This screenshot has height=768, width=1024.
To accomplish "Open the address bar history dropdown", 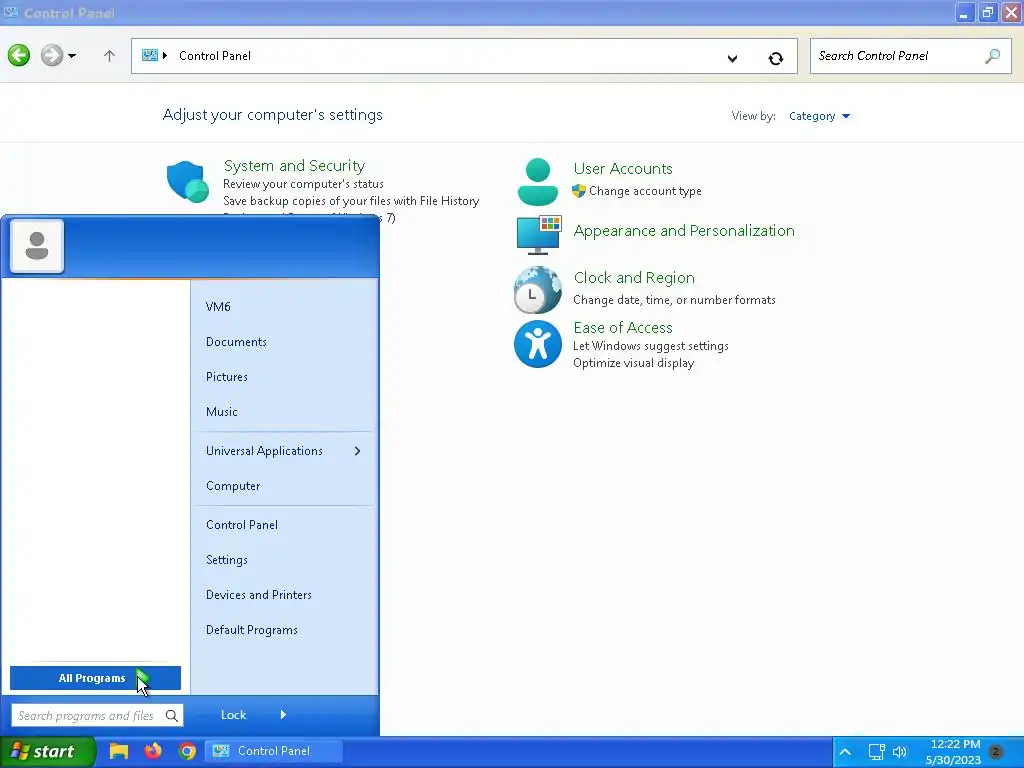I will coord(732,58).
